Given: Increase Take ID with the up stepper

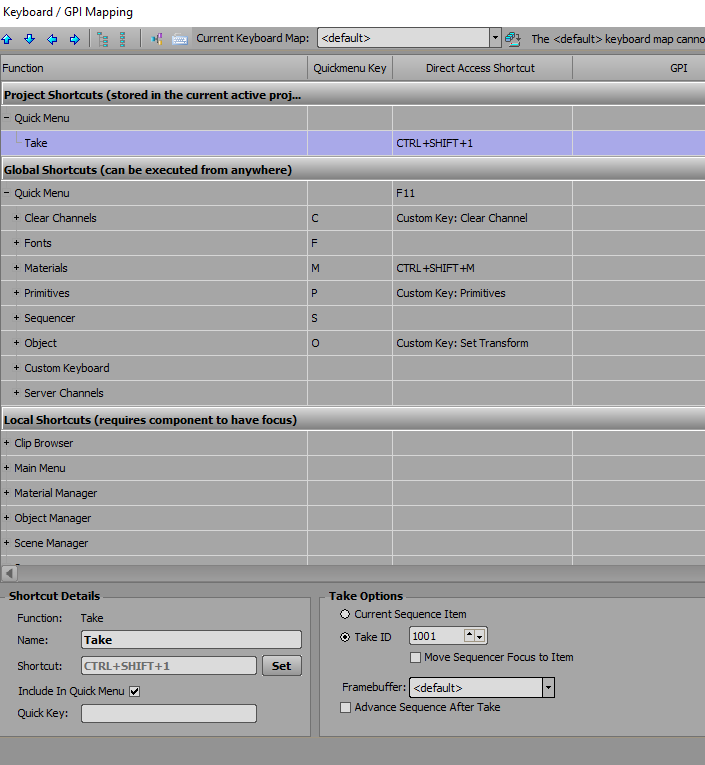Looking at the screenshot, I should (x=469, y=635).
